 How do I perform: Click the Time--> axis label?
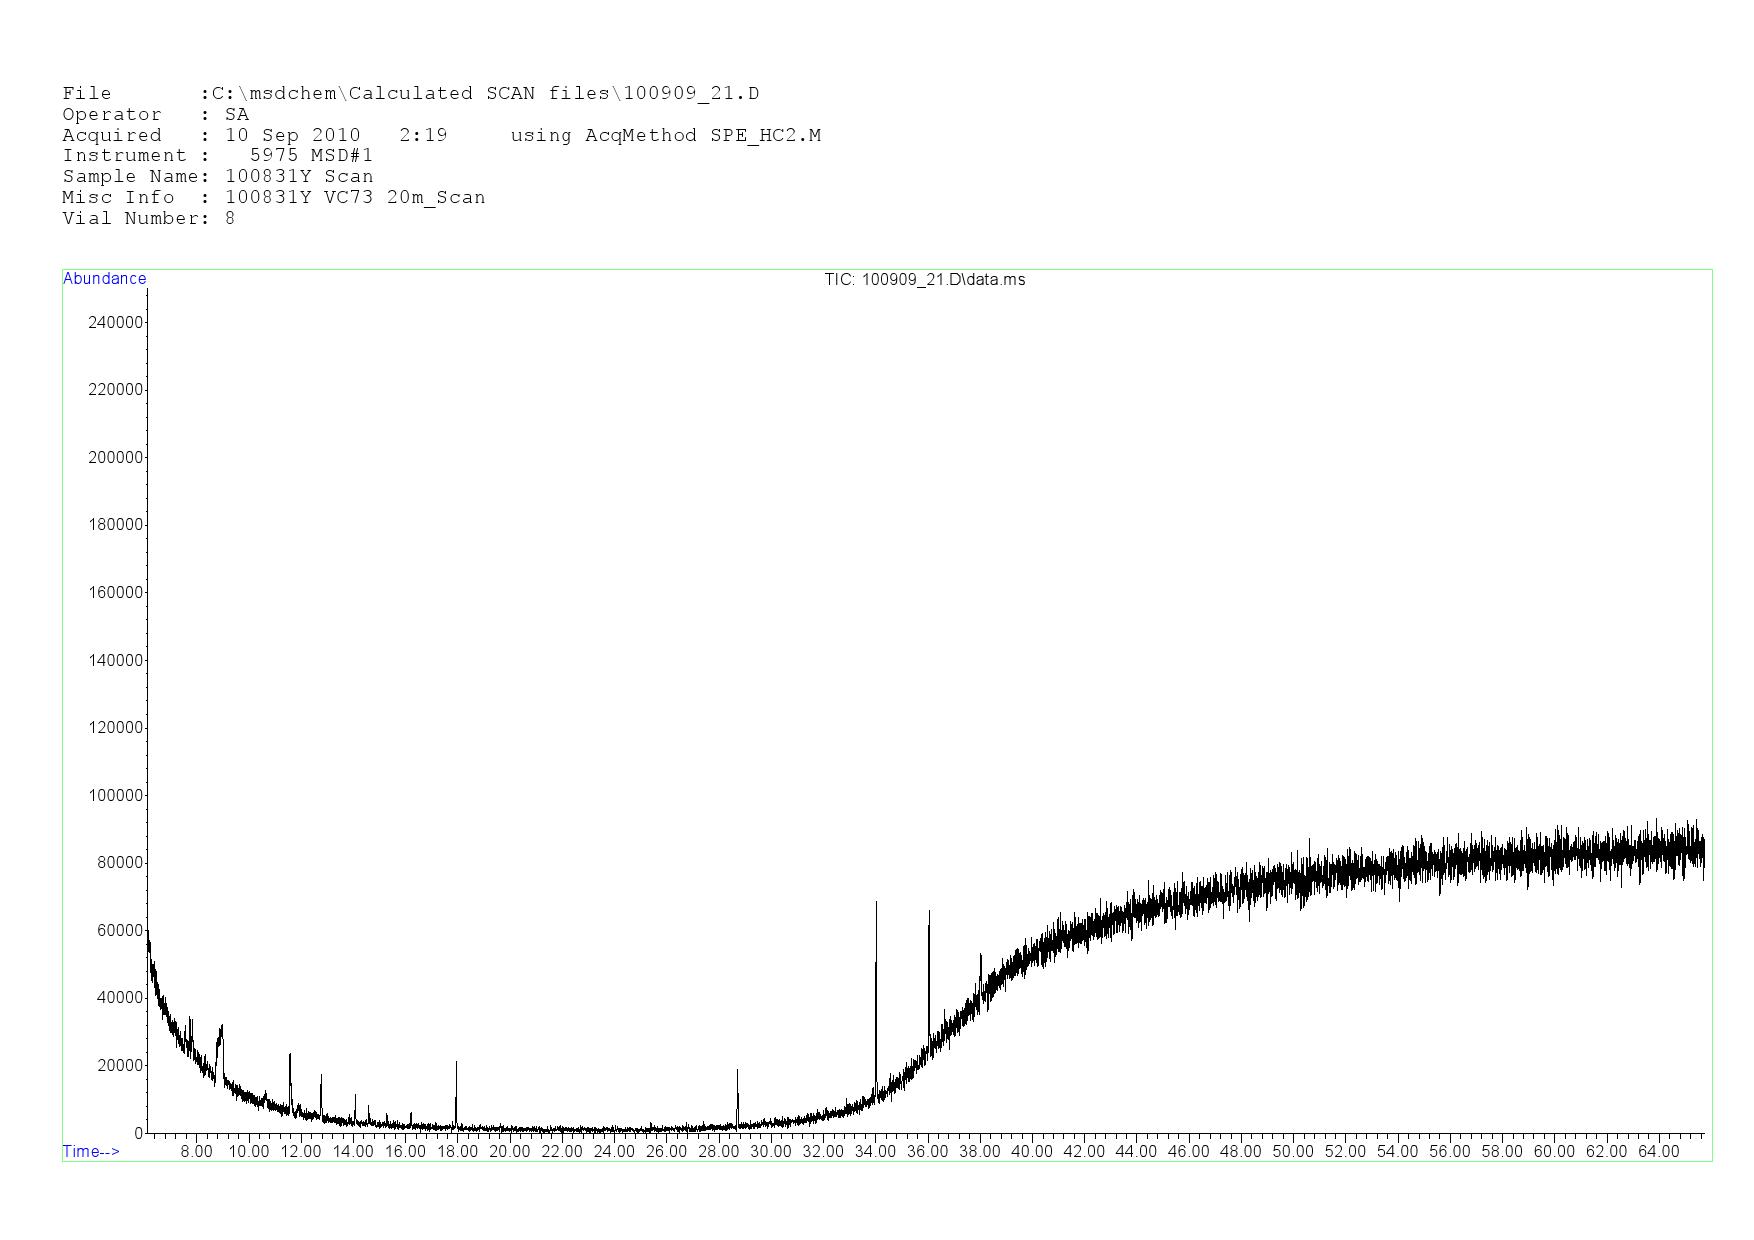[91, 1151]
